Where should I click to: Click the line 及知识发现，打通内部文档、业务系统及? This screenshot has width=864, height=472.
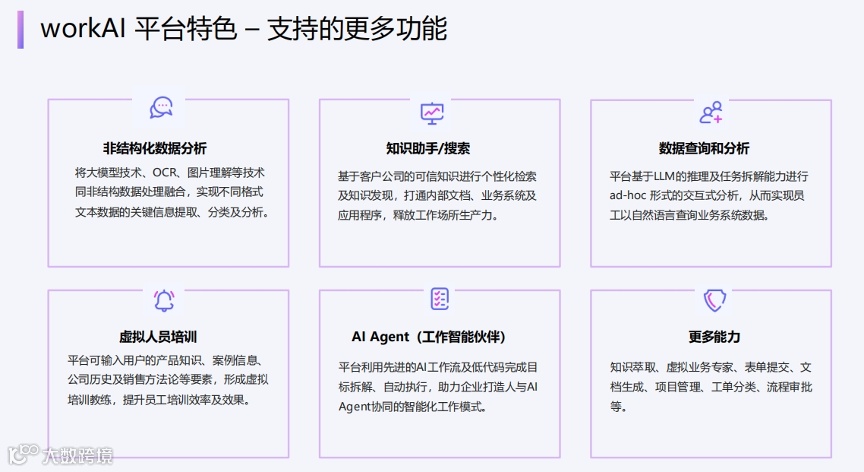[x=437, y=196]
